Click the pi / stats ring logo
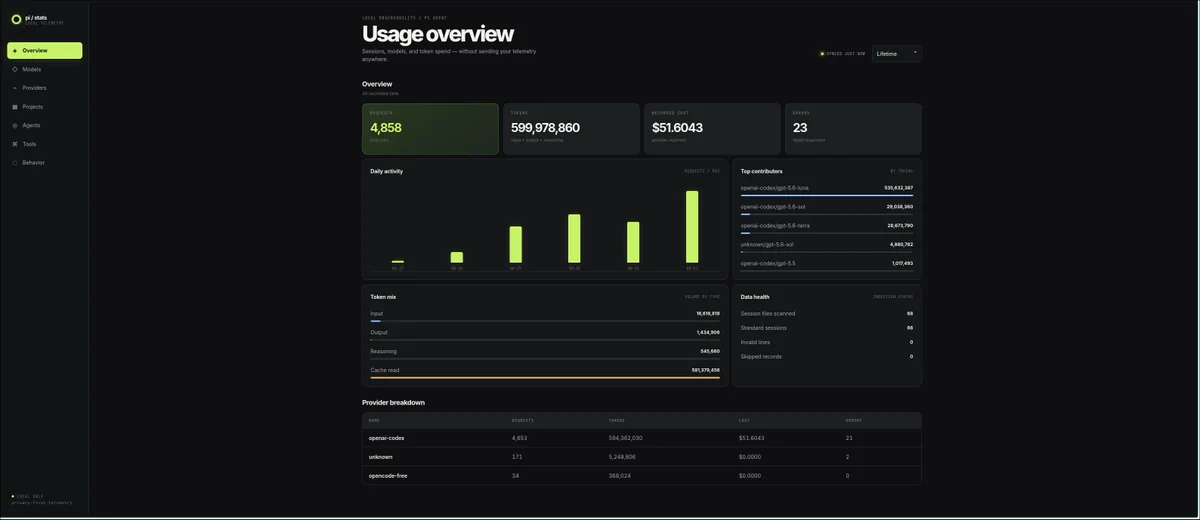The image size is (1200, 520). click(x=16, y=19)
